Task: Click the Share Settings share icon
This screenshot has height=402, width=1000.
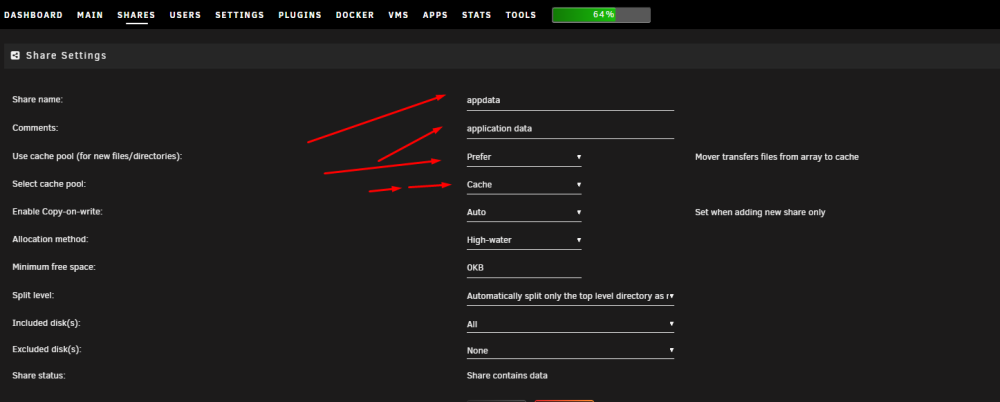Action: (x=15, y=56)
